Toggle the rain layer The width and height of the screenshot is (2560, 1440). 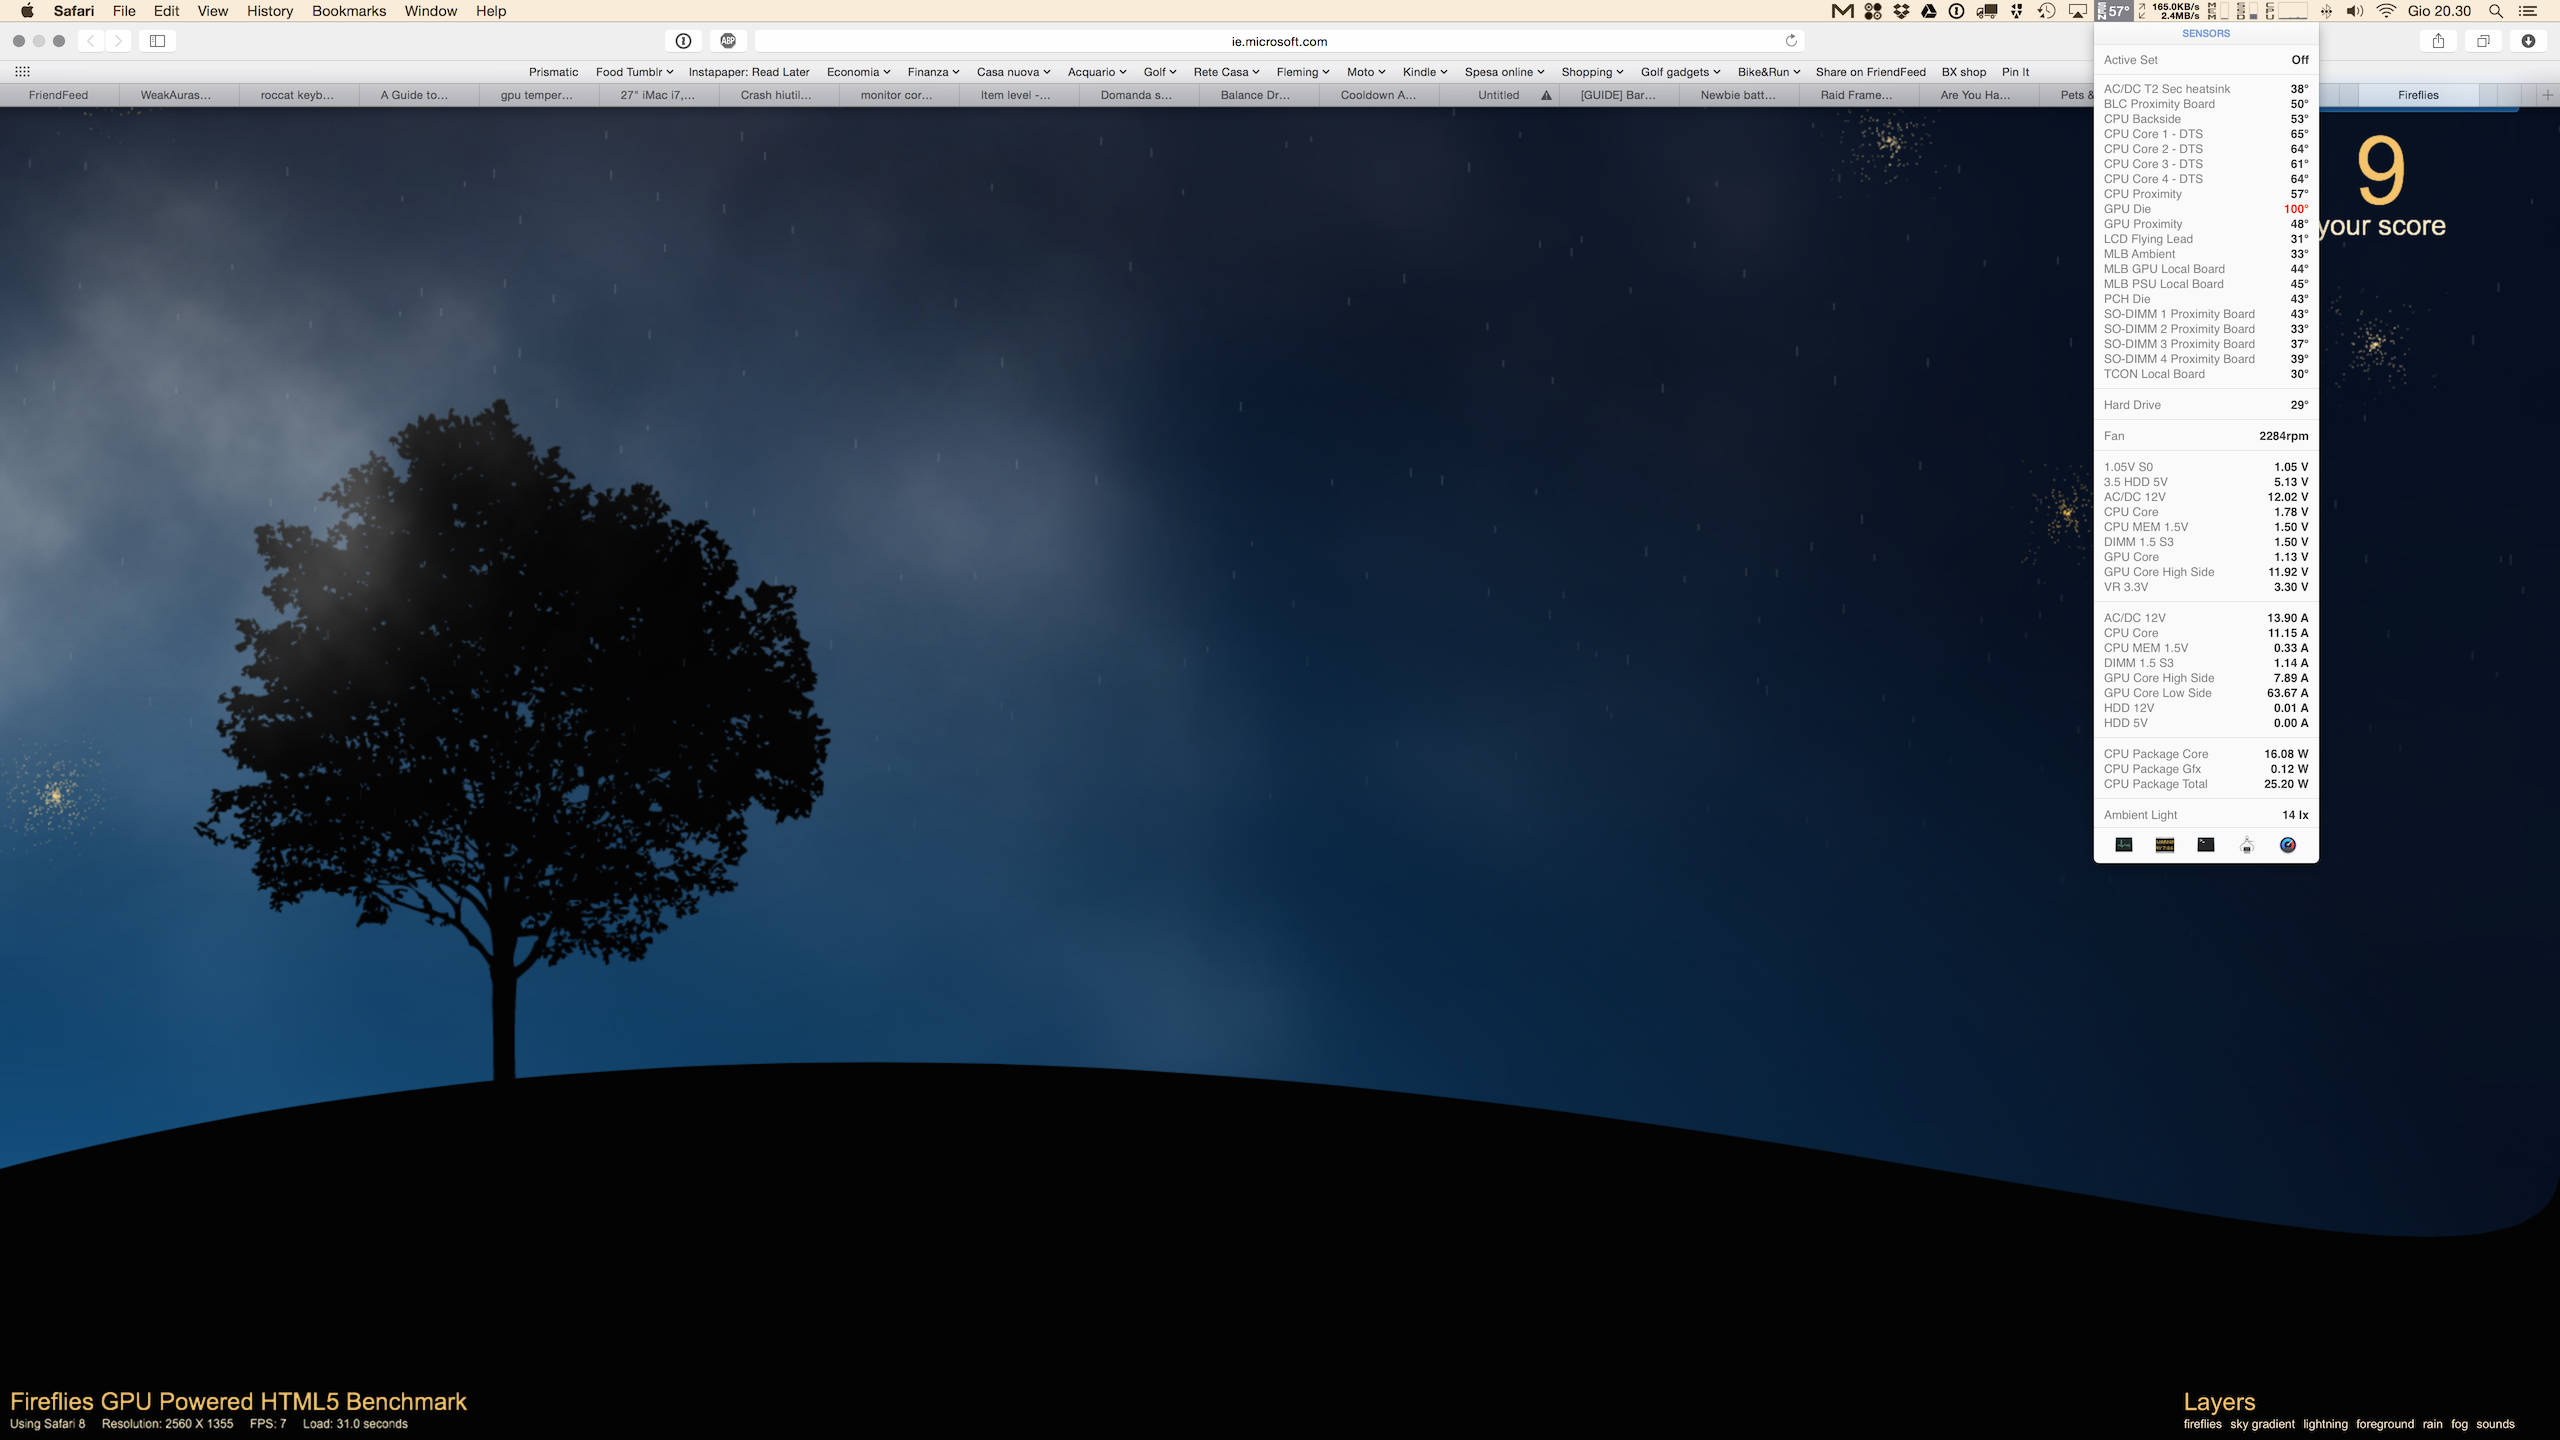click(x=2432, y=1424)
